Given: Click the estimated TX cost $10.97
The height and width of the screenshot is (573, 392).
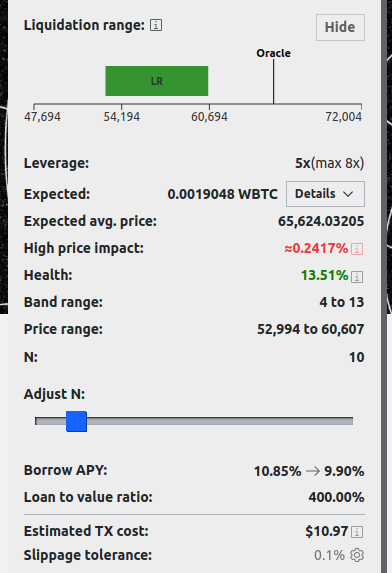Looking at the screenshot, I should [327, 531].
